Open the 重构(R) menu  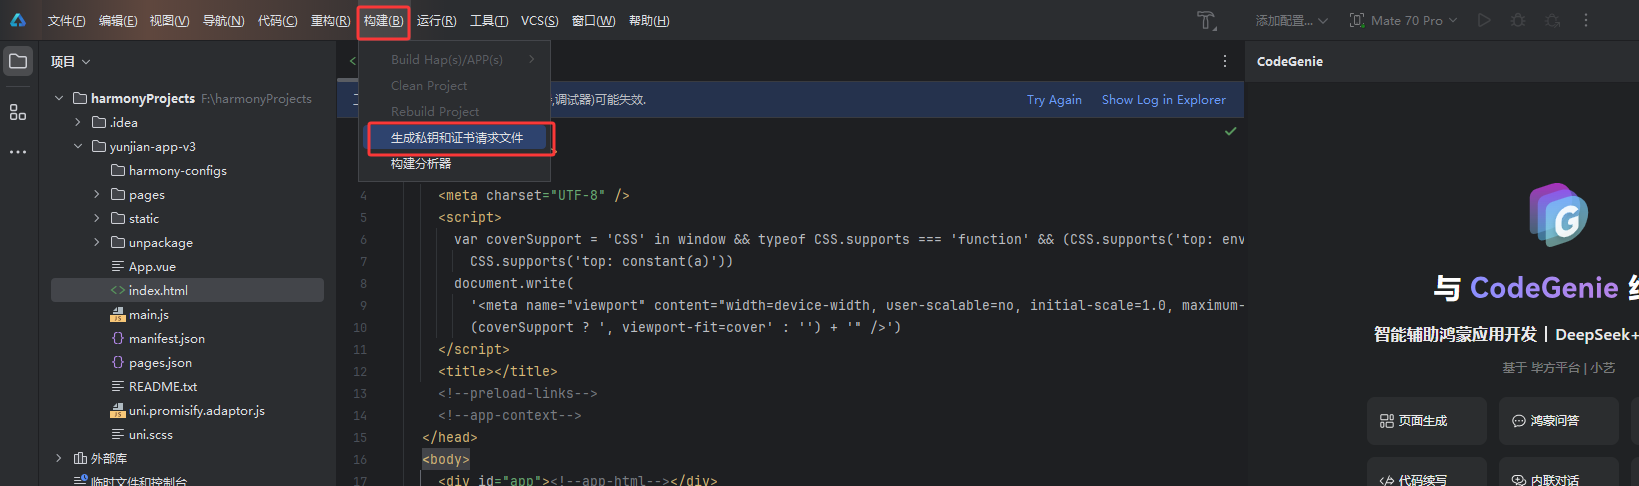click(x=330, y=20)
